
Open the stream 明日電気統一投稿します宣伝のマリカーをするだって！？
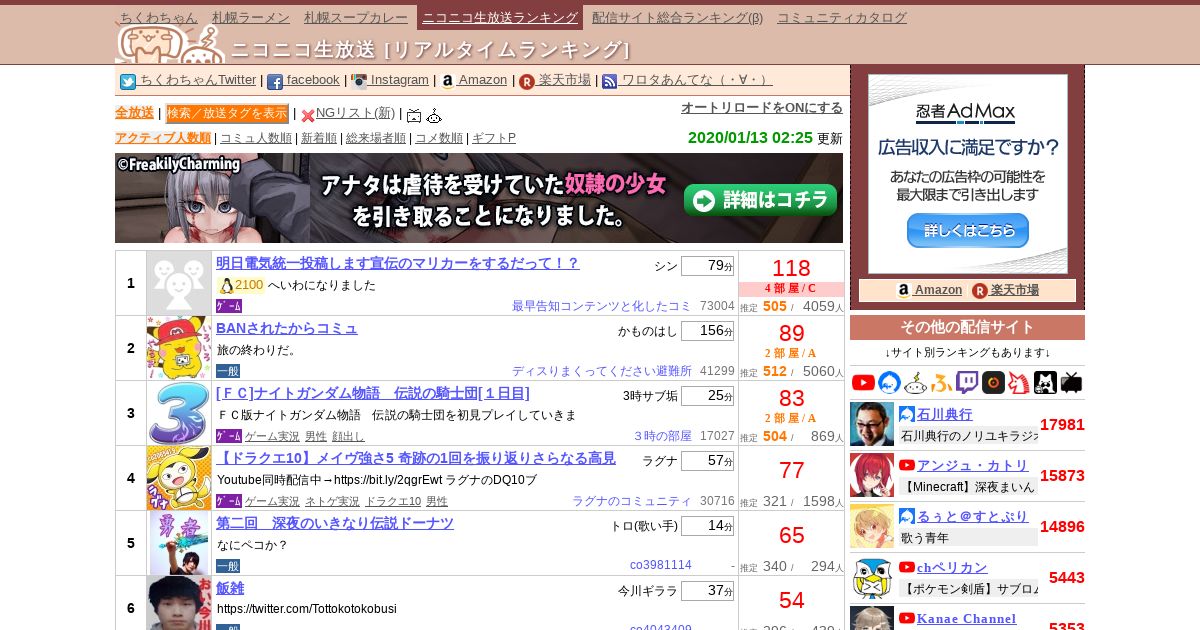[398, 263]
